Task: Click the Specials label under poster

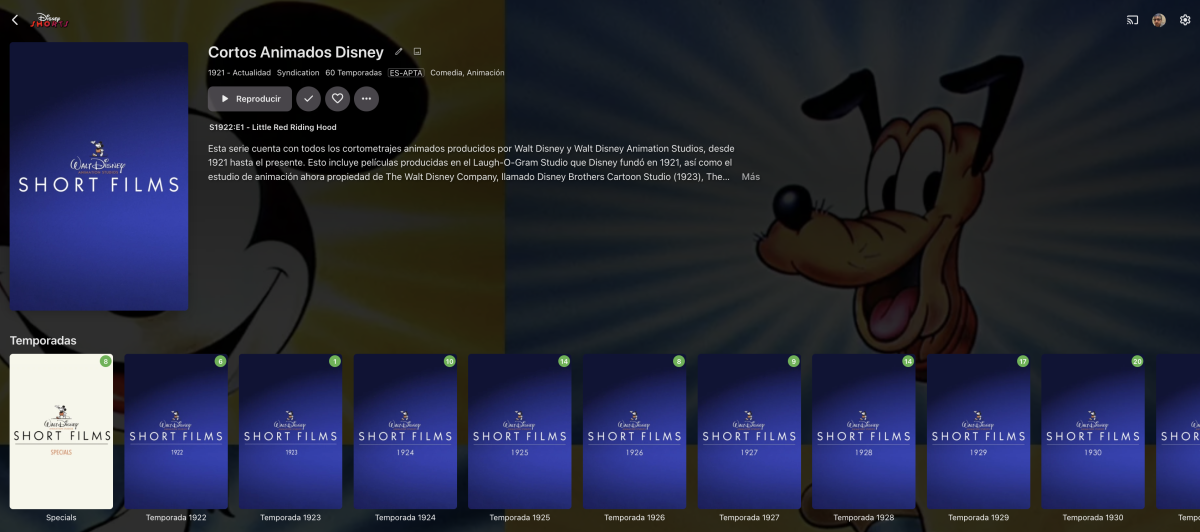Action: click(x=61, y=518)
